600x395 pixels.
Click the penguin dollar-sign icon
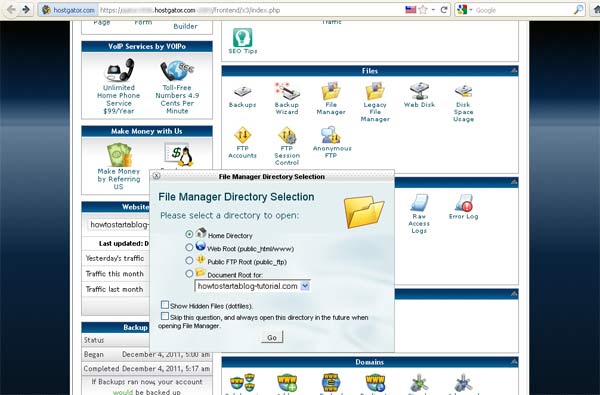pos(179,155)
